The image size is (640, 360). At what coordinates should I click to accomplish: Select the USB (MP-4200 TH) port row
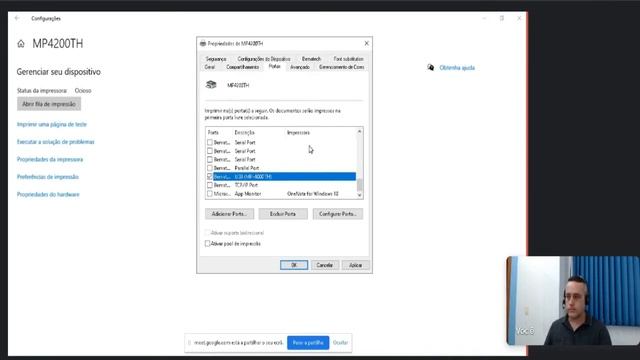pos(284,176)
